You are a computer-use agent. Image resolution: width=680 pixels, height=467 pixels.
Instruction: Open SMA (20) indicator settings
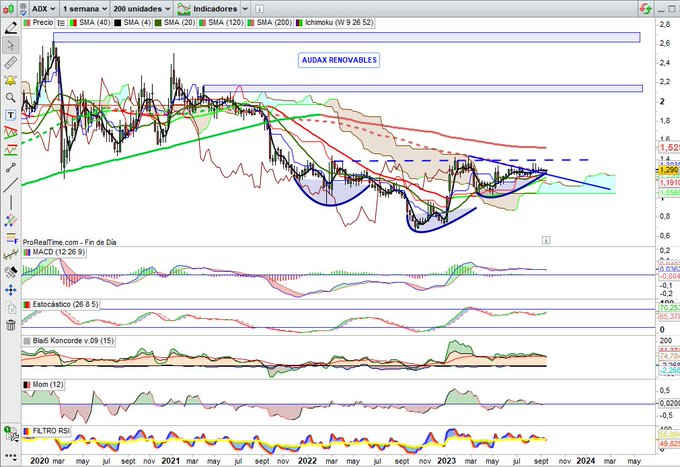tap(179, 23)
